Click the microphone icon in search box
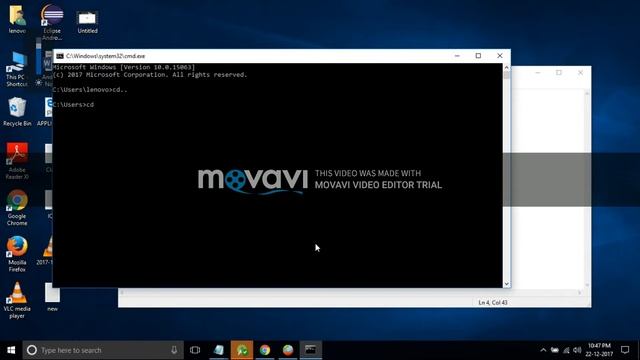This screenshot has width=640, height=360. pyautogui.click(x=174, y=350)
